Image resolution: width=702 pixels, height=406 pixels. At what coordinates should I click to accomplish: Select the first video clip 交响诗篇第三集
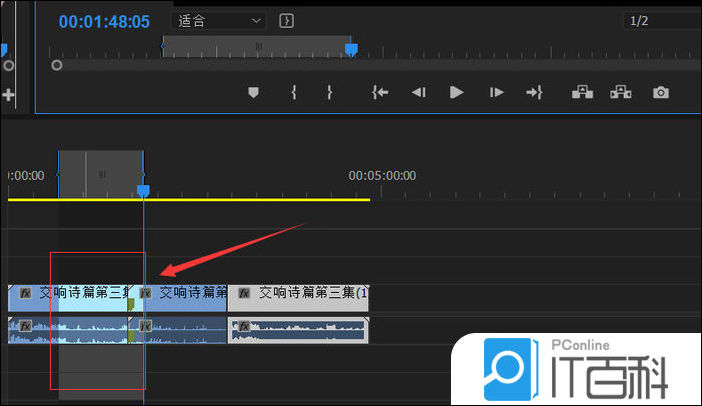(x=70, y=294)
